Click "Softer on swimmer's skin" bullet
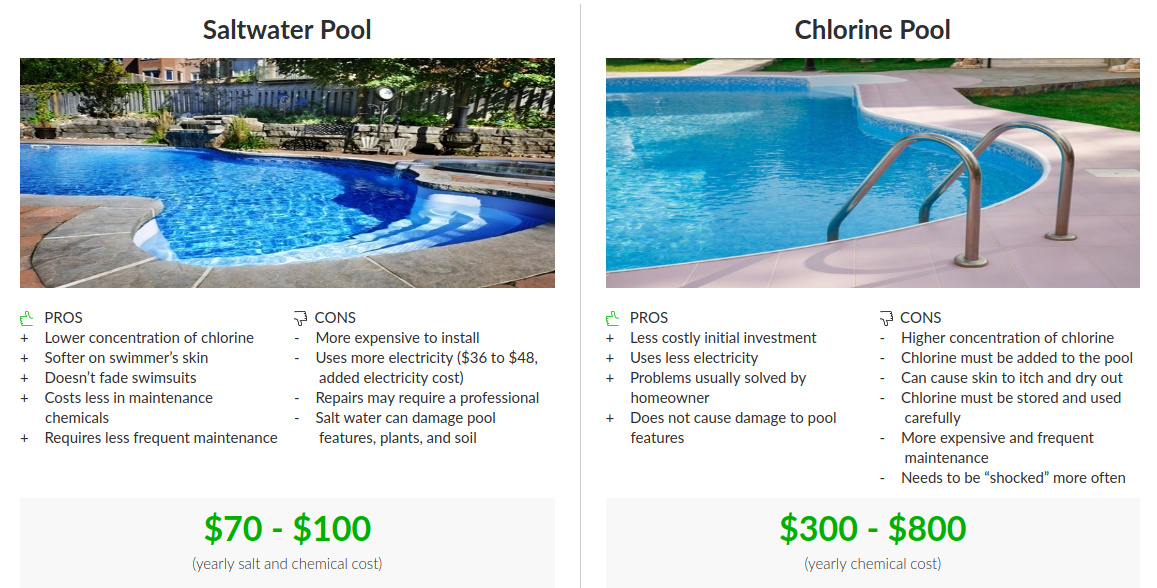Viewport: 1157px width, 588px height. pyautogui.click(x=126, y=358)
